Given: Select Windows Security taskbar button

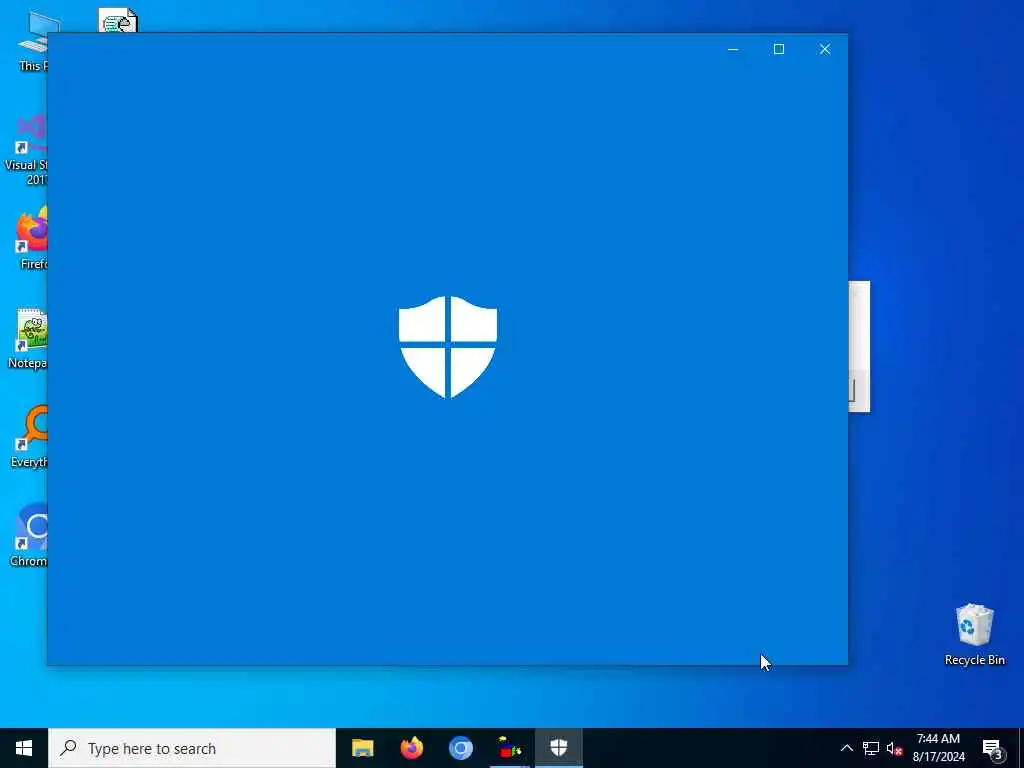Looking at the screenshot, I should pyautogui.click(x=558, y=748).
